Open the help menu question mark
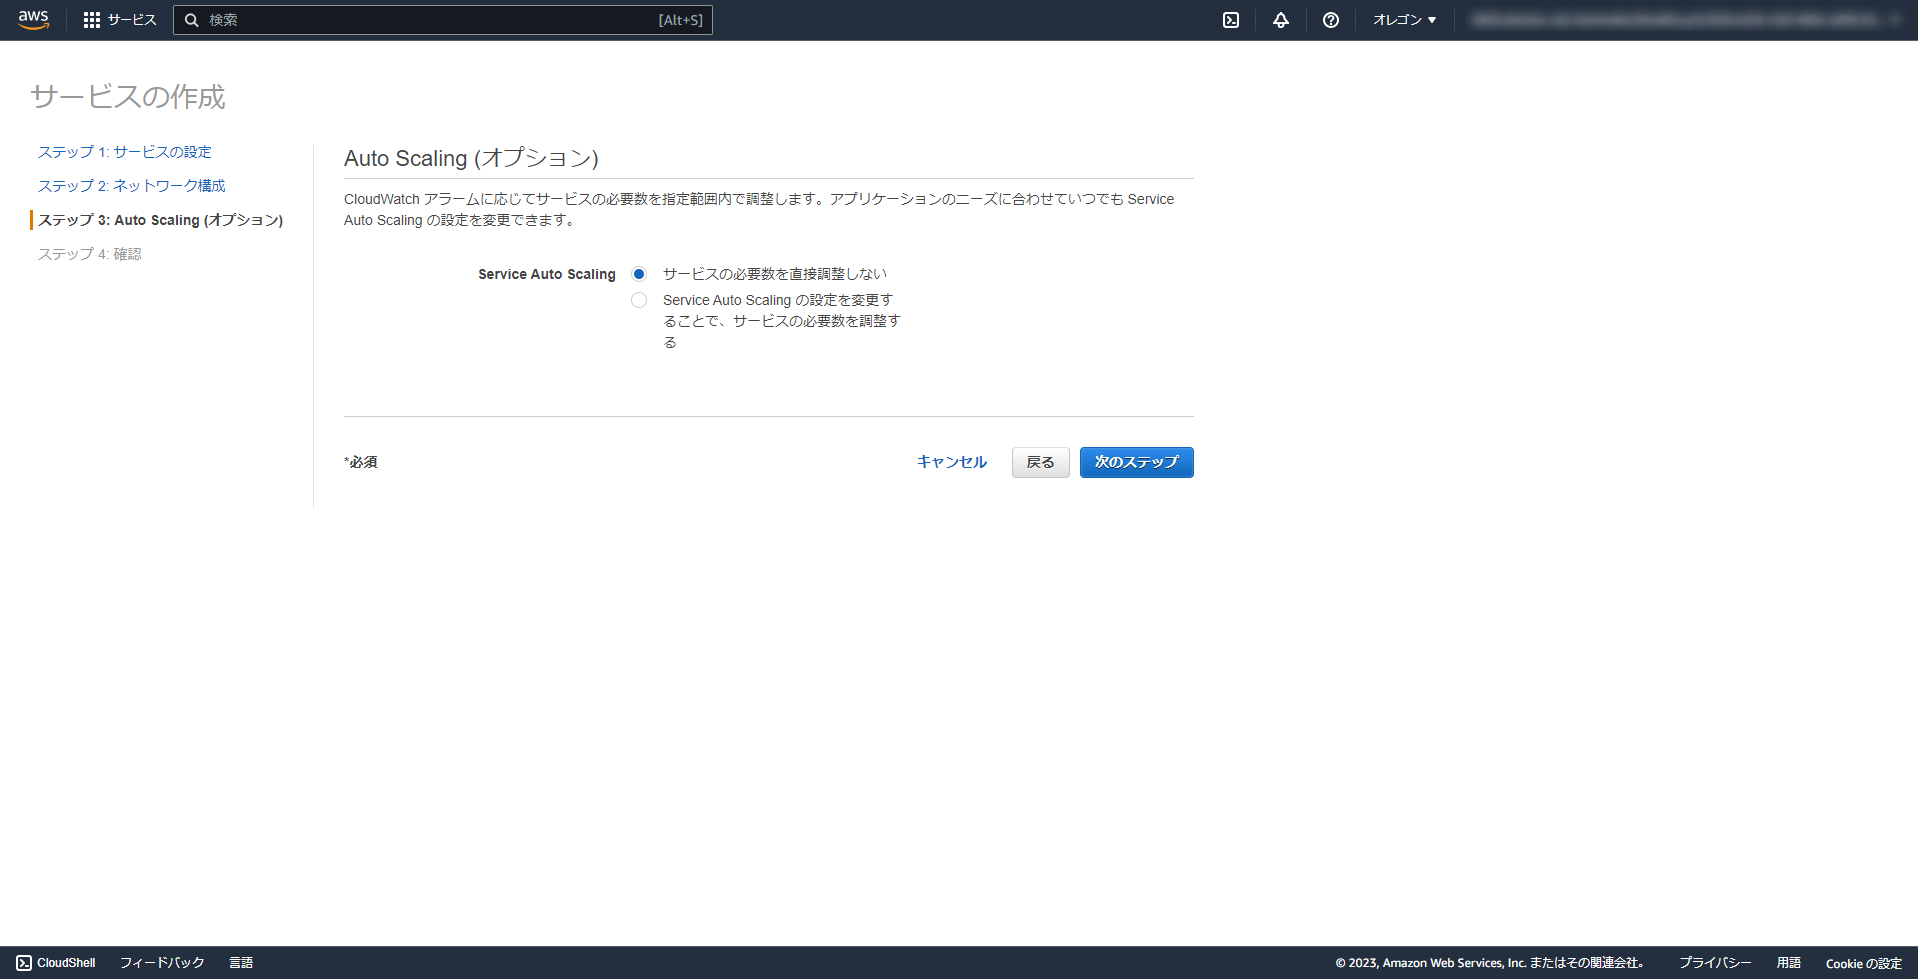The width and height of the screenshot is (1918, 979). (x=1331, y=19)
